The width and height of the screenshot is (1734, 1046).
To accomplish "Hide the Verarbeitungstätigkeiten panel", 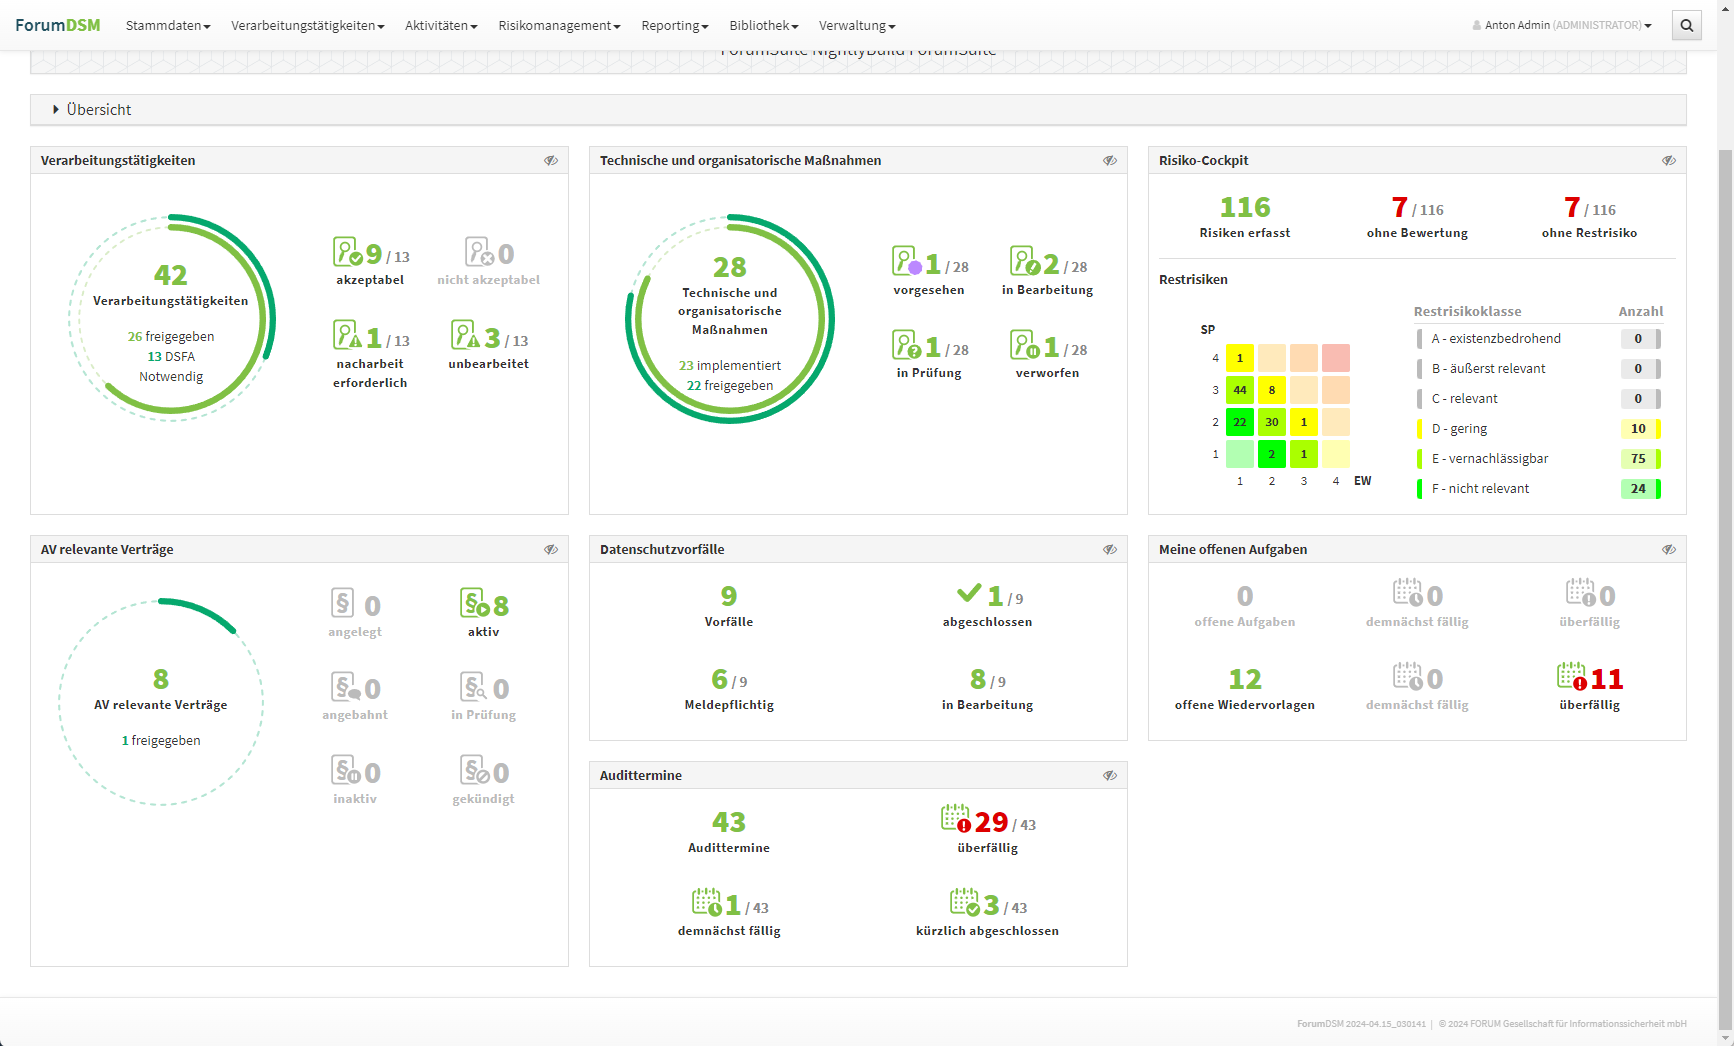I will [551, 161].
